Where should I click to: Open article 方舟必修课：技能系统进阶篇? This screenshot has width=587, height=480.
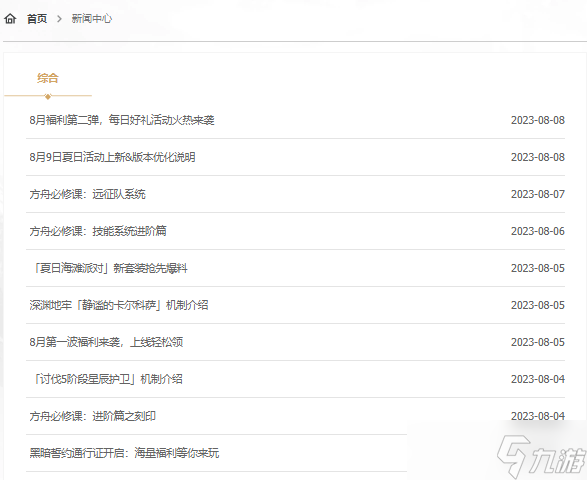point(98,231)
